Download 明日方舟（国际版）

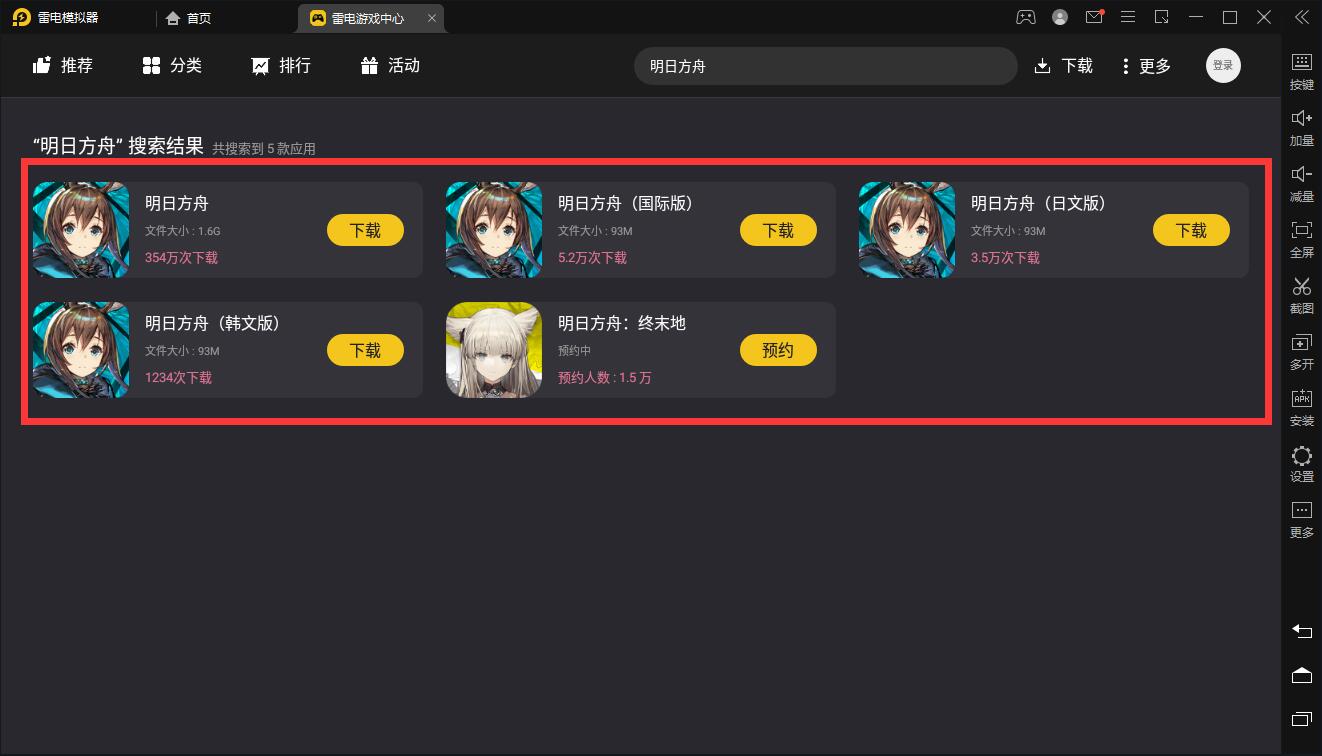778,230
